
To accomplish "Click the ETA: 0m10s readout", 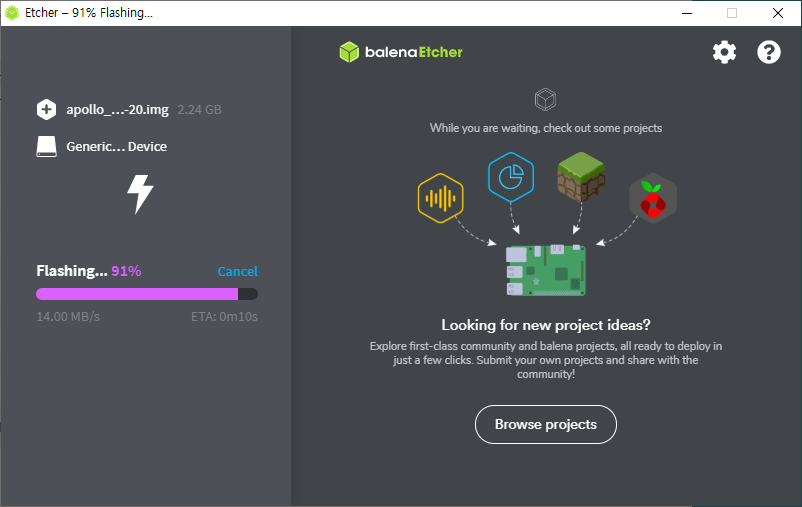I will (225, 317).
